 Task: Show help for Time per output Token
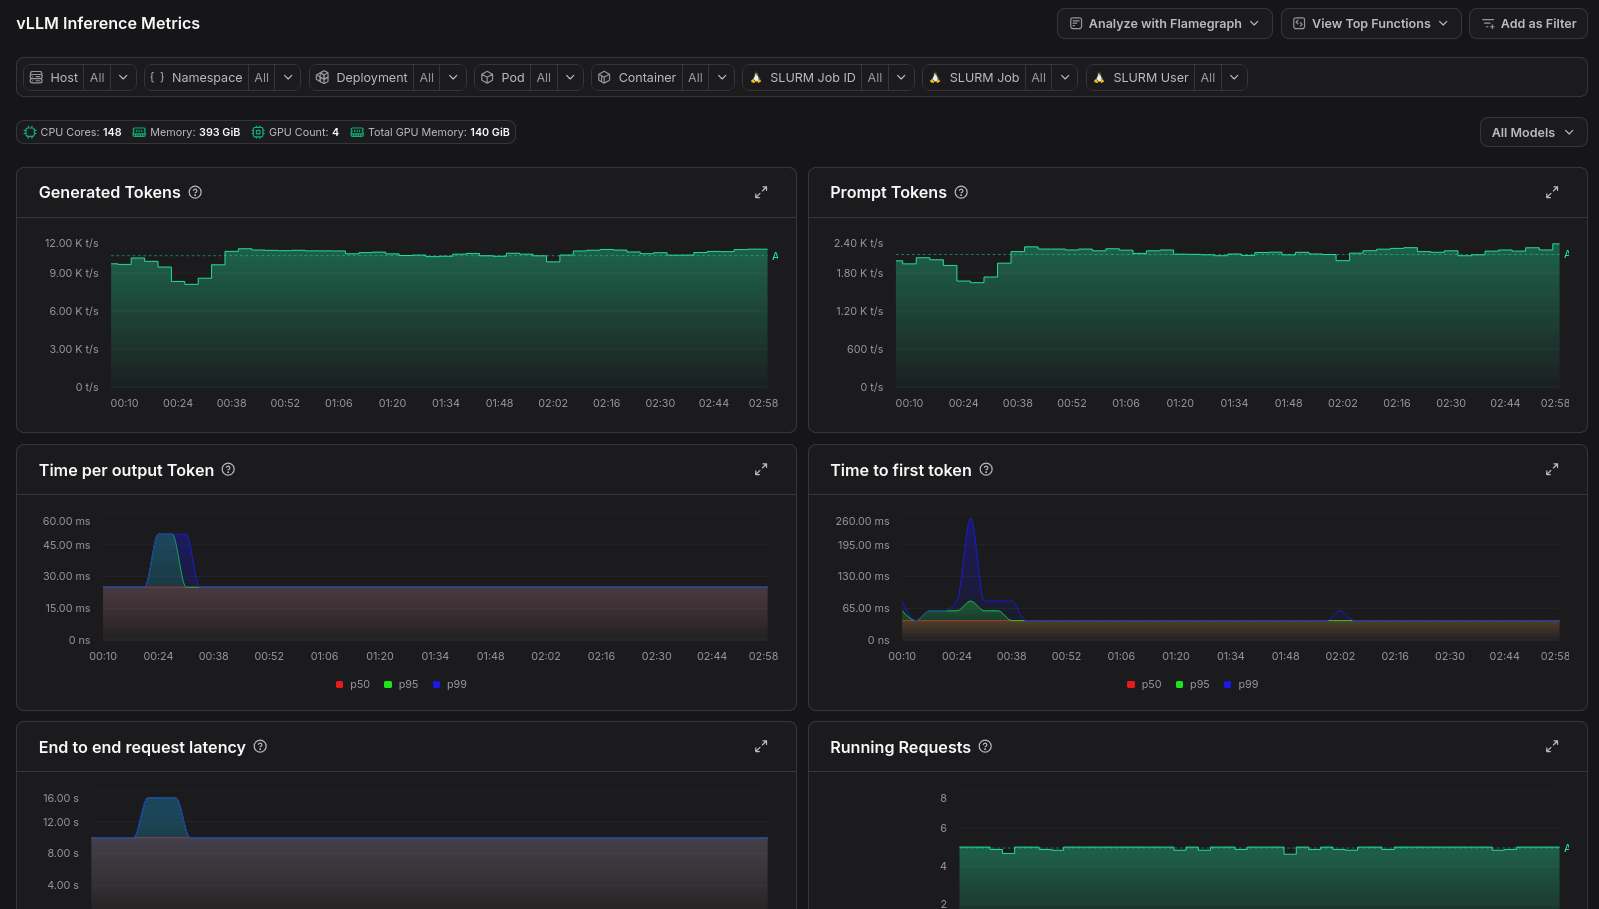[228, 469]
